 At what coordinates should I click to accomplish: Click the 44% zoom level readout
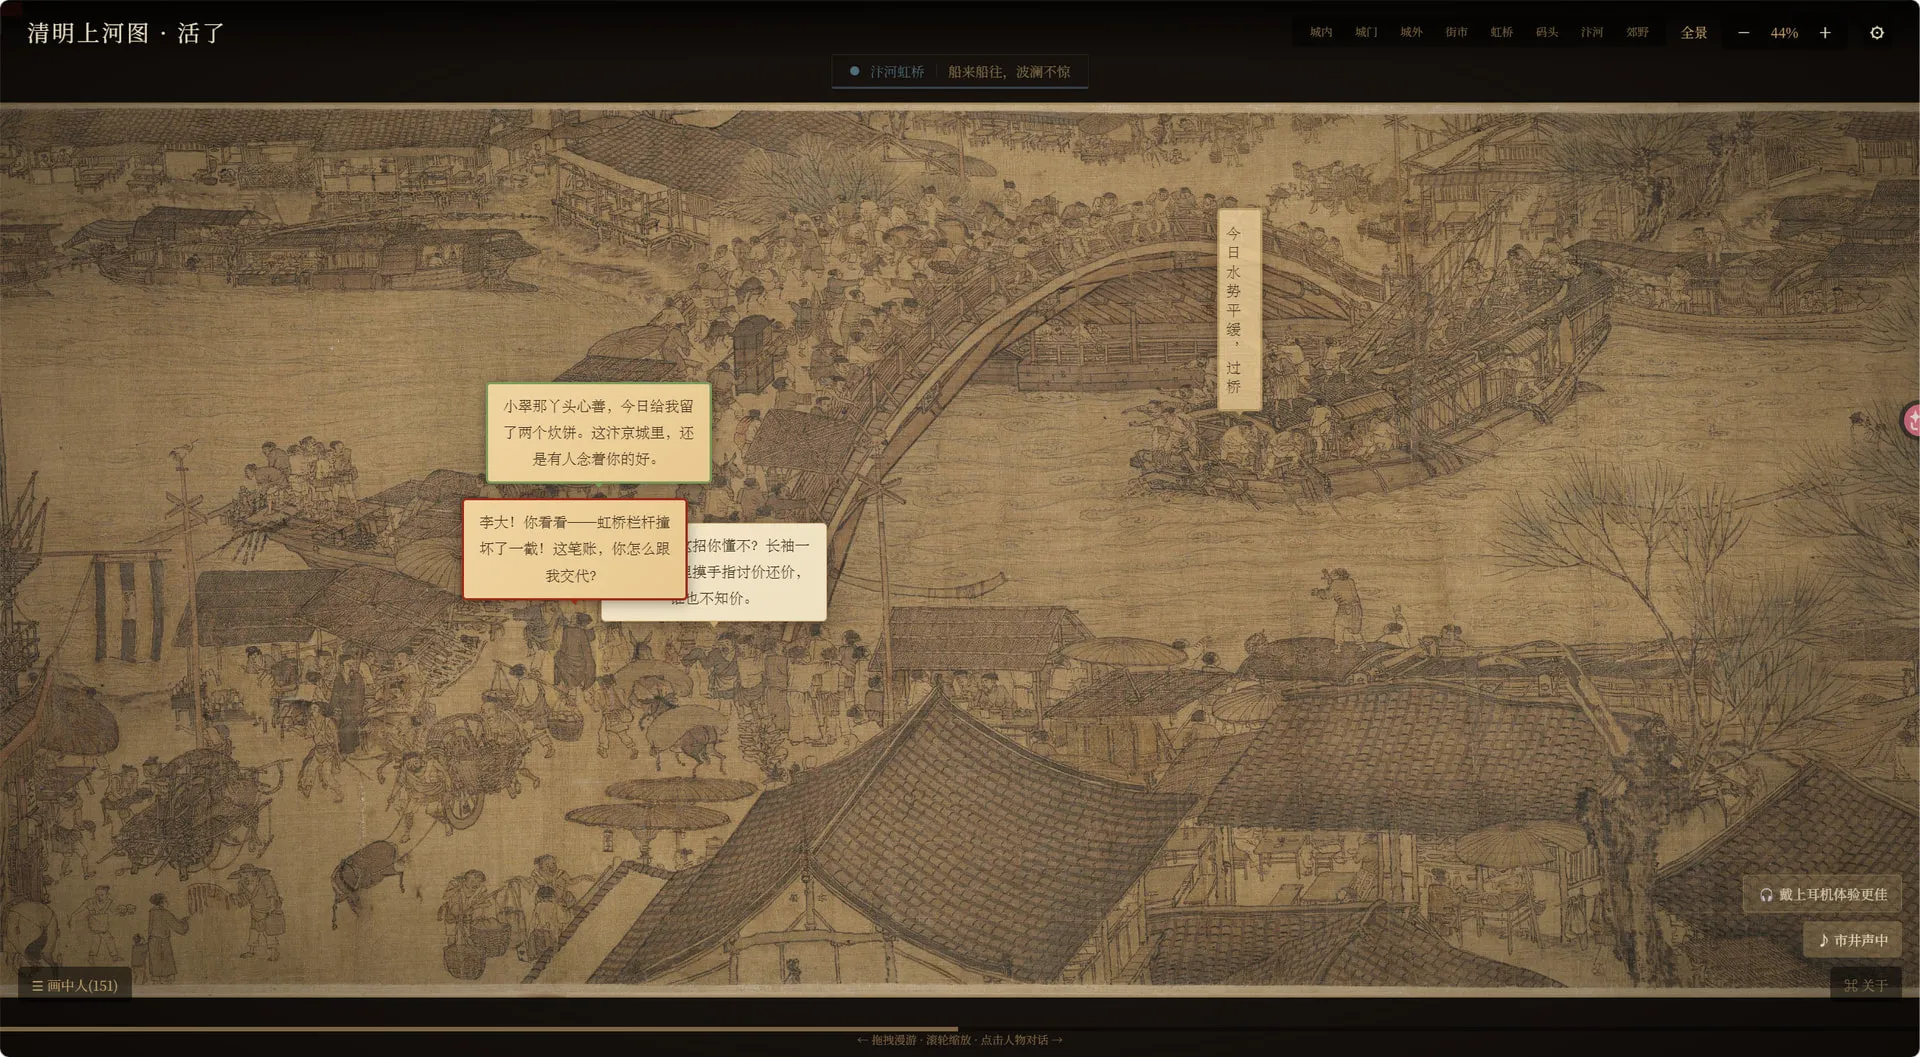tap(1784, 33)
